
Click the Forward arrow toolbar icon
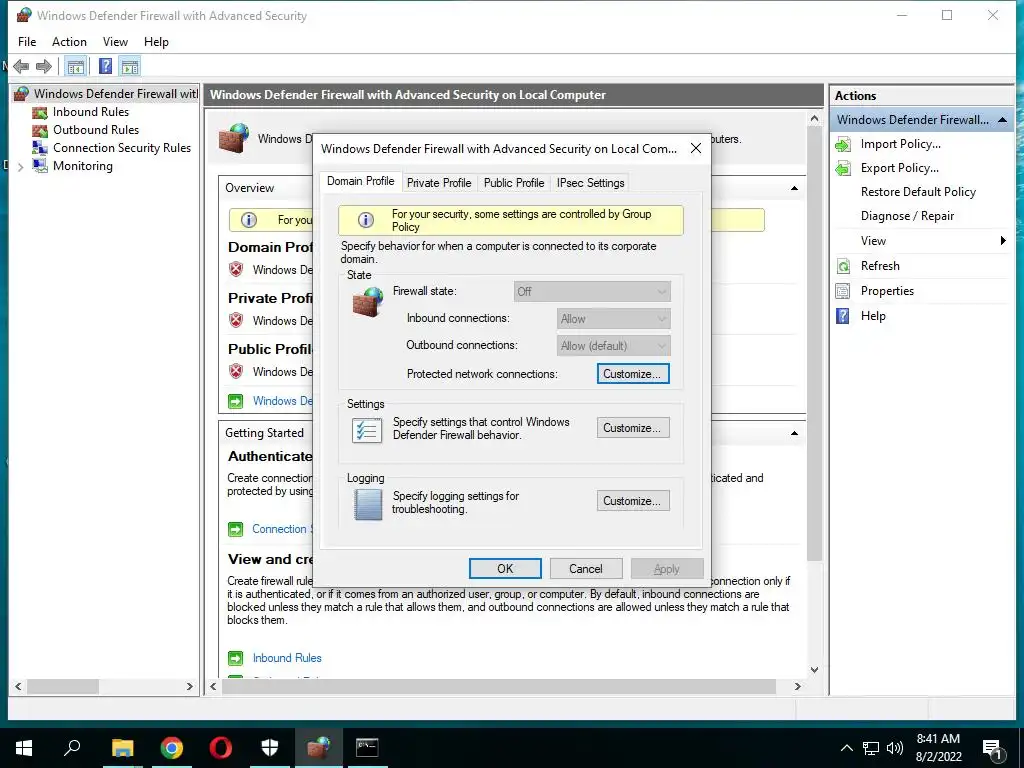point(44,67)
